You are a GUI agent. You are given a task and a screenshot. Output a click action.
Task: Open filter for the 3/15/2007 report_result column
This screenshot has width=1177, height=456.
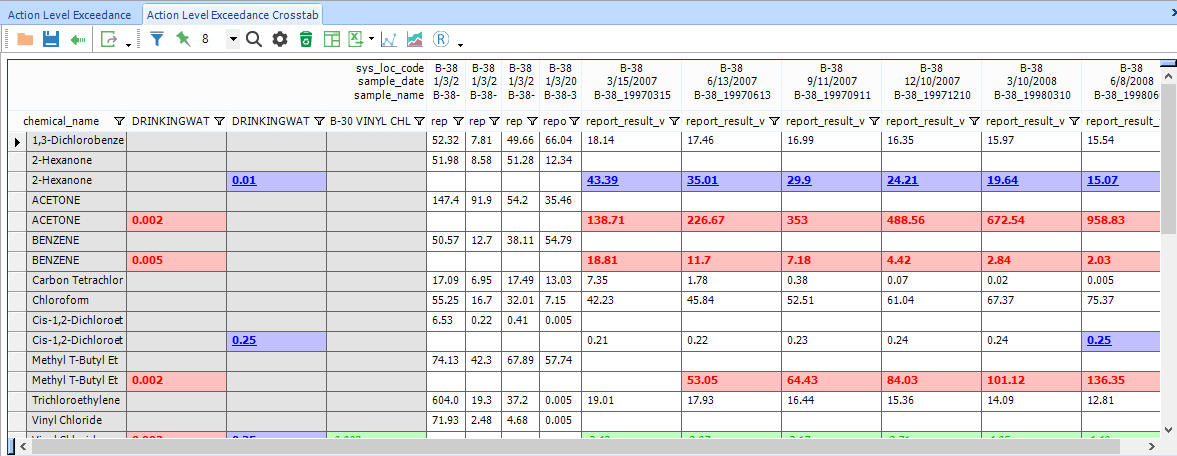[x=674, y=120]
